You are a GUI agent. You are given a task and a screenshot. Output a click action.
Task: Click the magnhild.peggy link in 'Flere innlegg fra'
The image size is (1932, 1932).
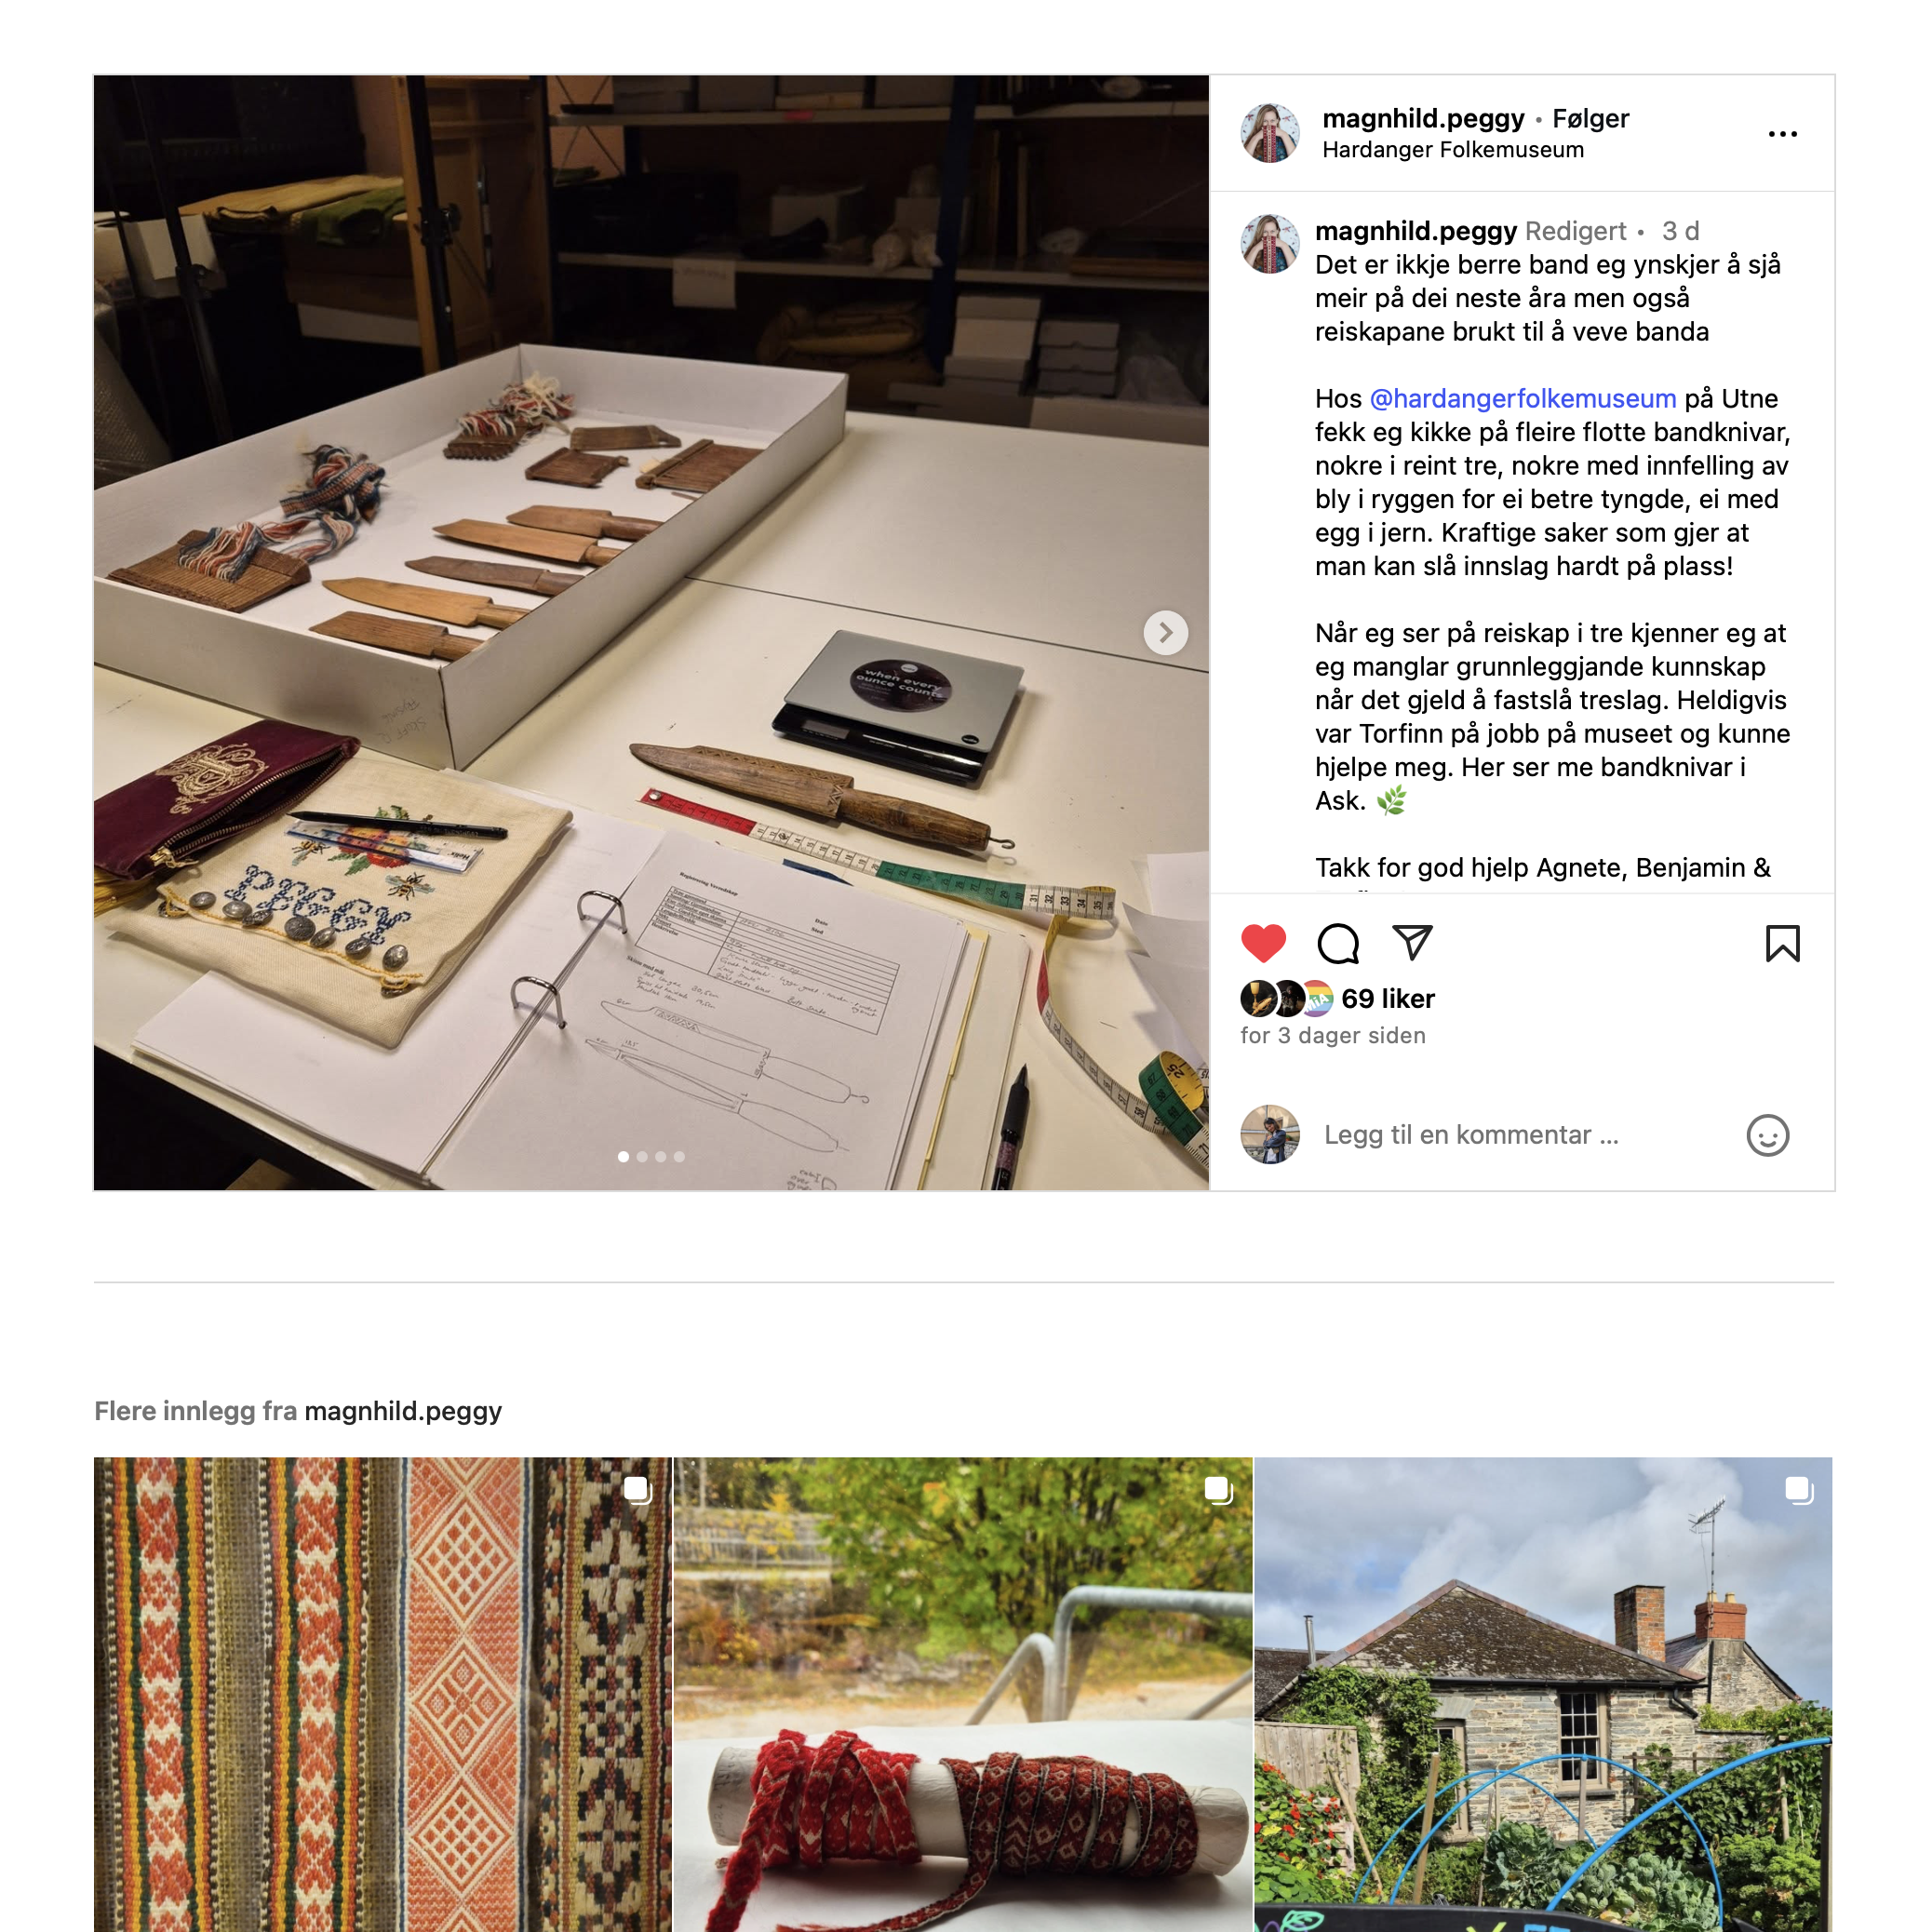pyautogui.click(x=403, y=1411)
